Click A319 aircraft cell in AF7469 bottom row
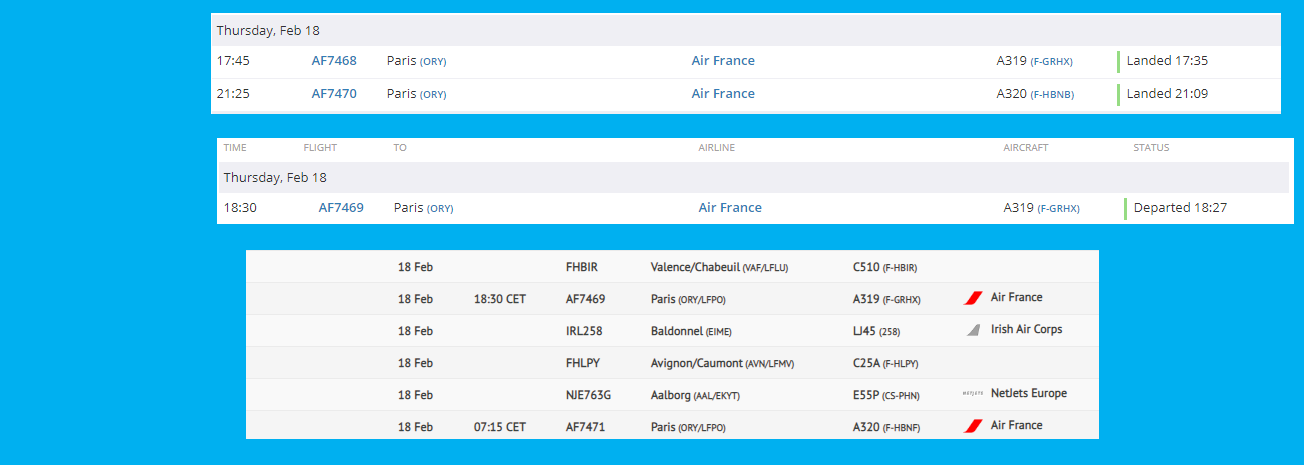 pyautogui.click(x=887, y=299)
